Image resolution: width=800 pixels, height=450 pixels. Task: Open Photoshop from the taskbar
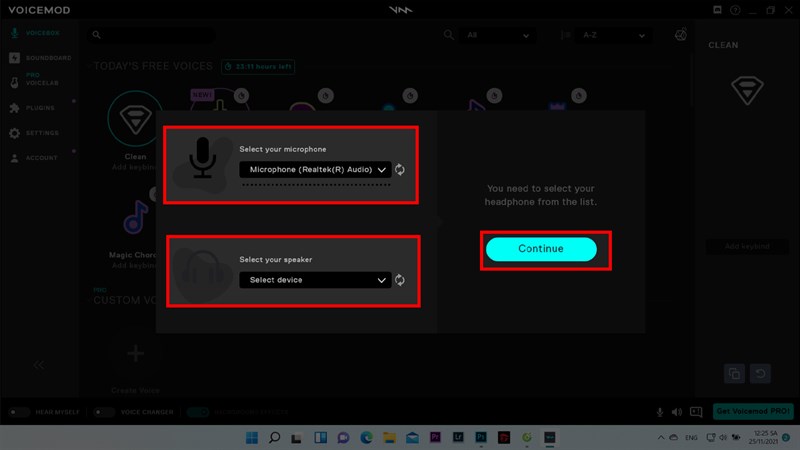tap(481, 437)
